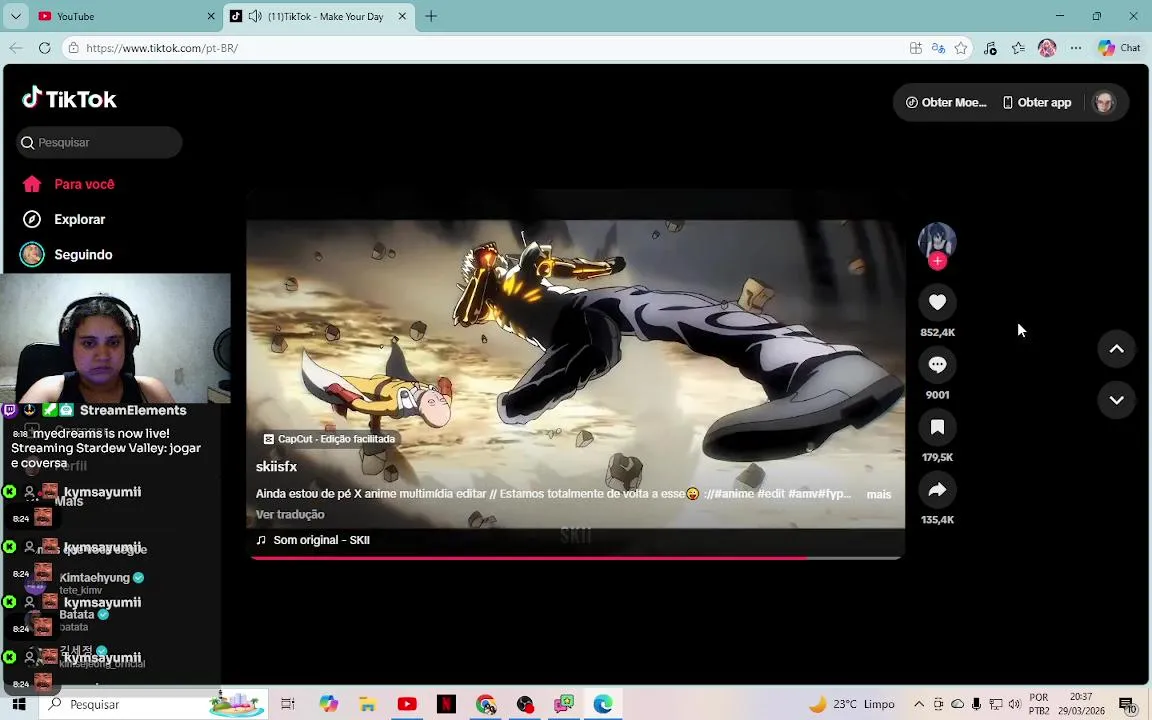Open comments showing 9001
Screen dimensions: 1152x720
pyautogui.click(x=937, y=364)
